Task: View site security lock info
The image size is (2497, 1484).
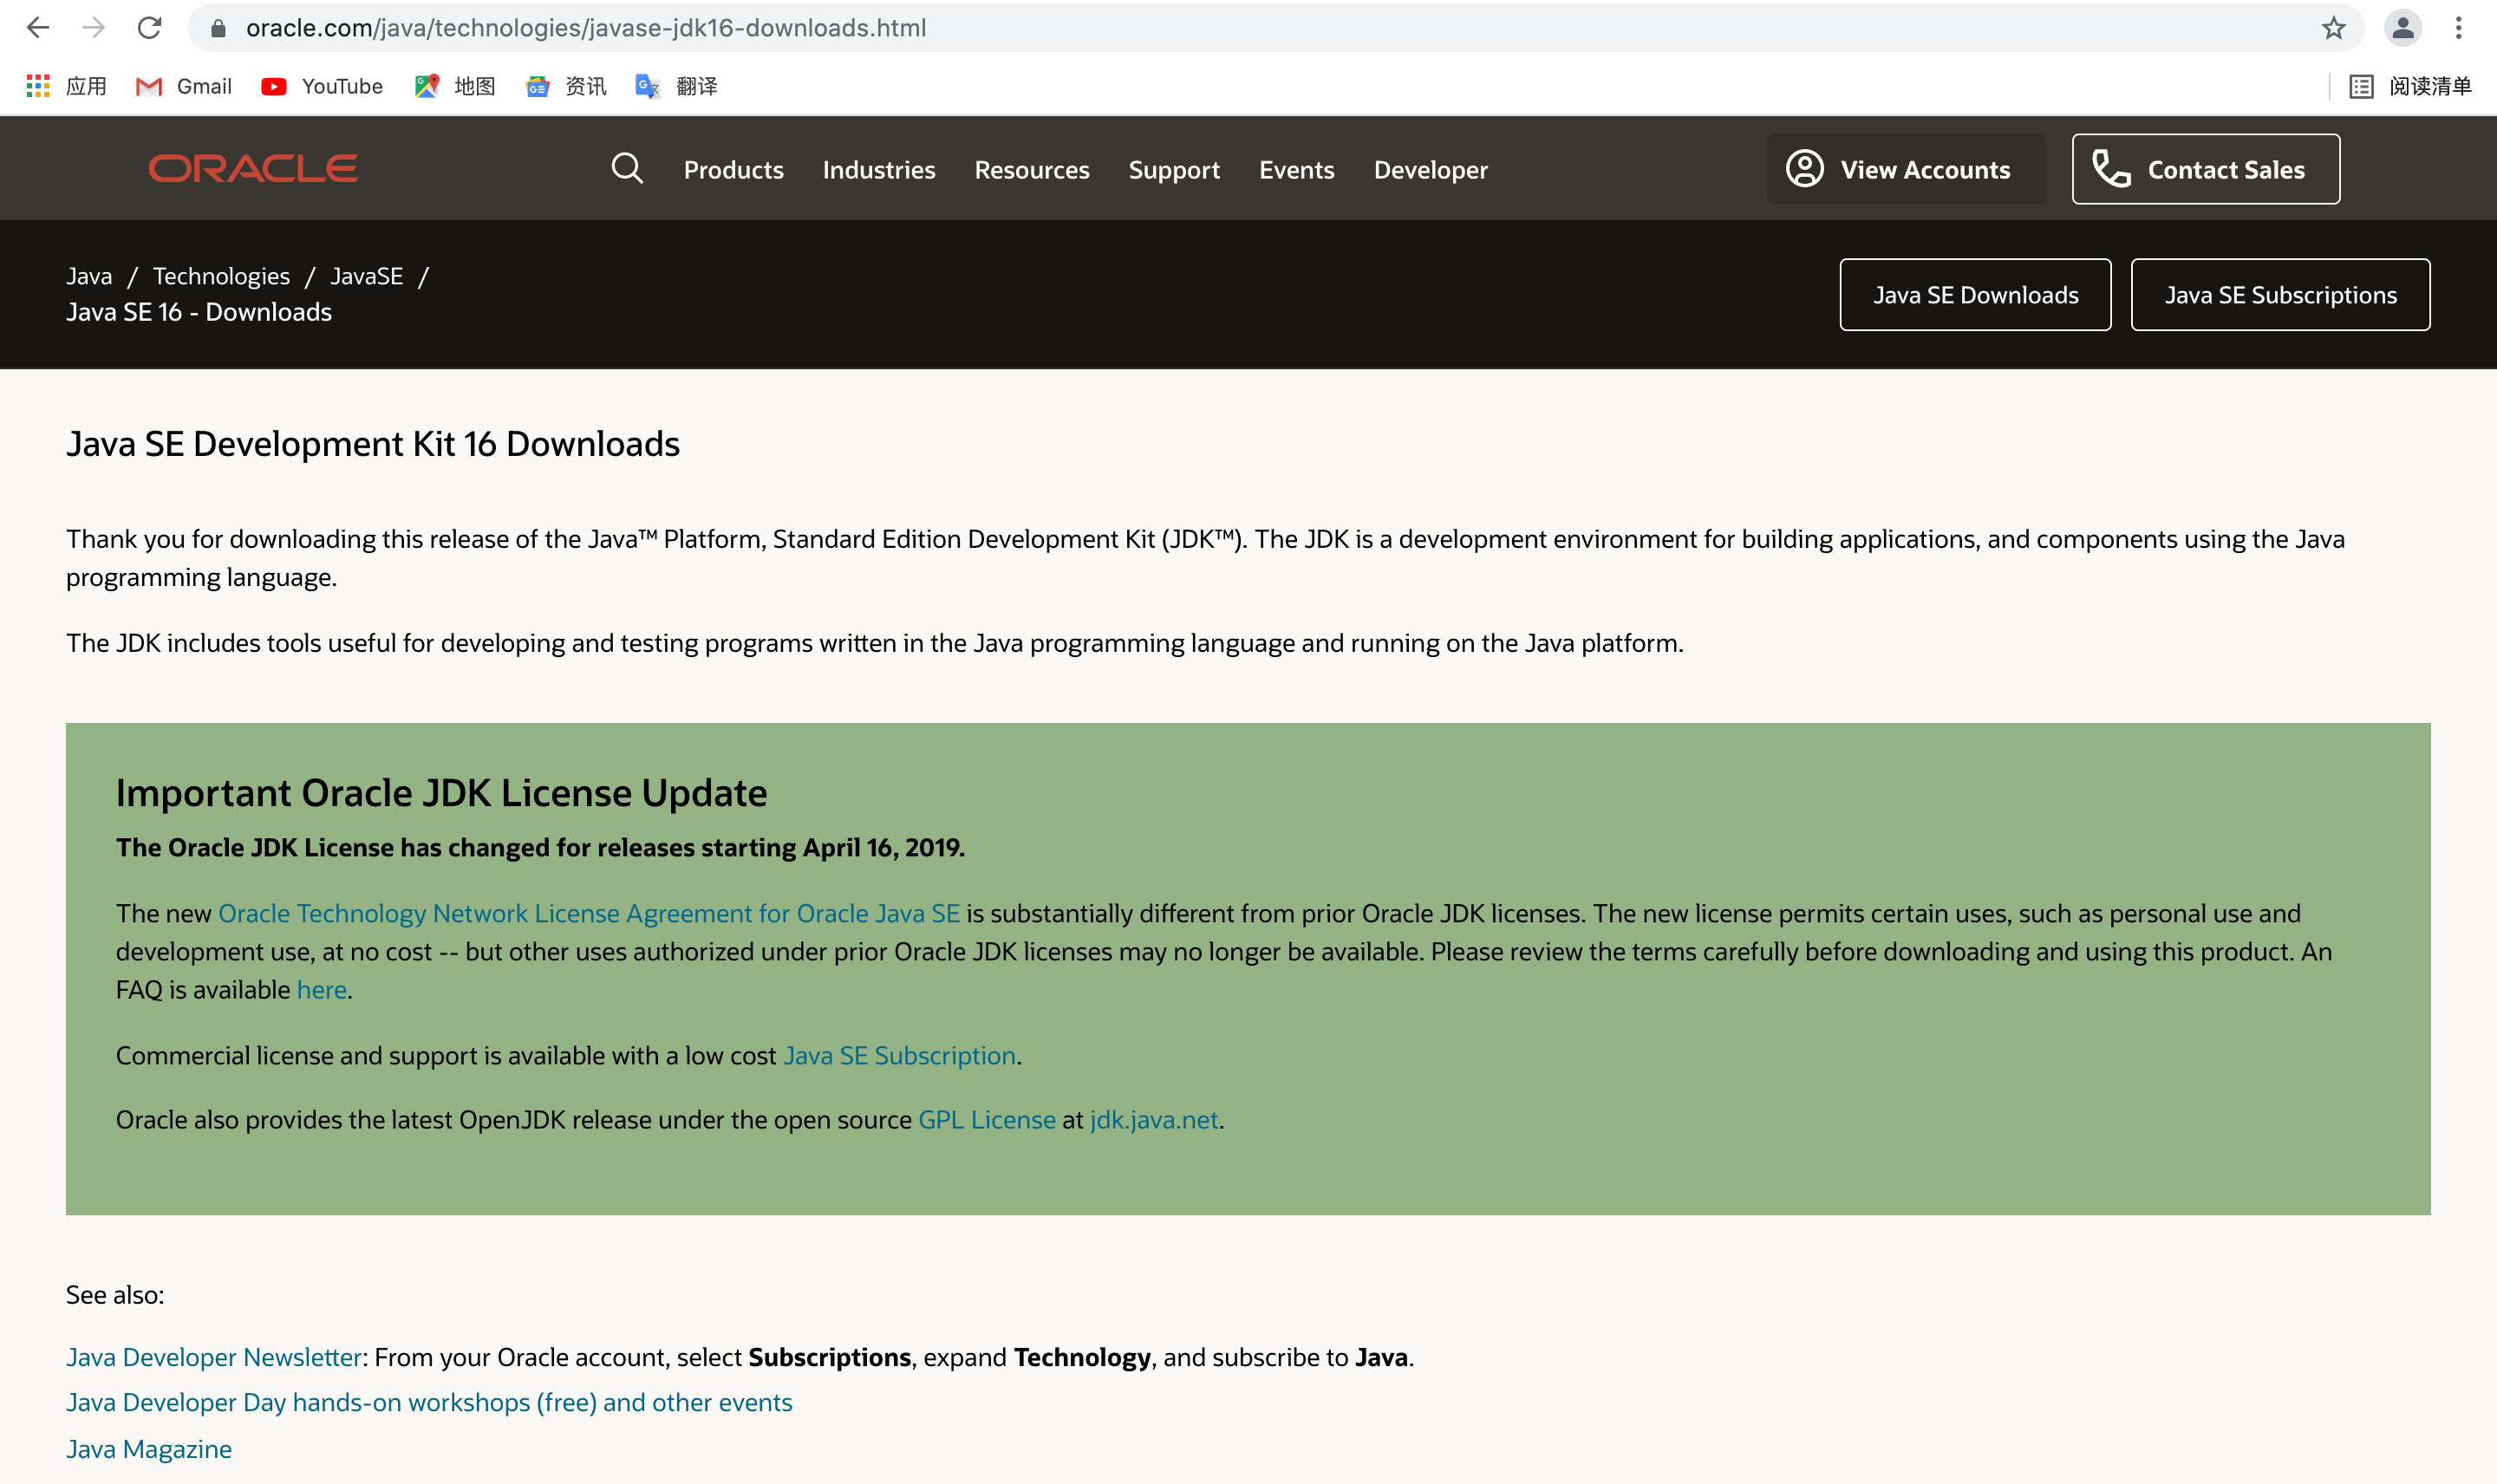Action: point(218,28)
